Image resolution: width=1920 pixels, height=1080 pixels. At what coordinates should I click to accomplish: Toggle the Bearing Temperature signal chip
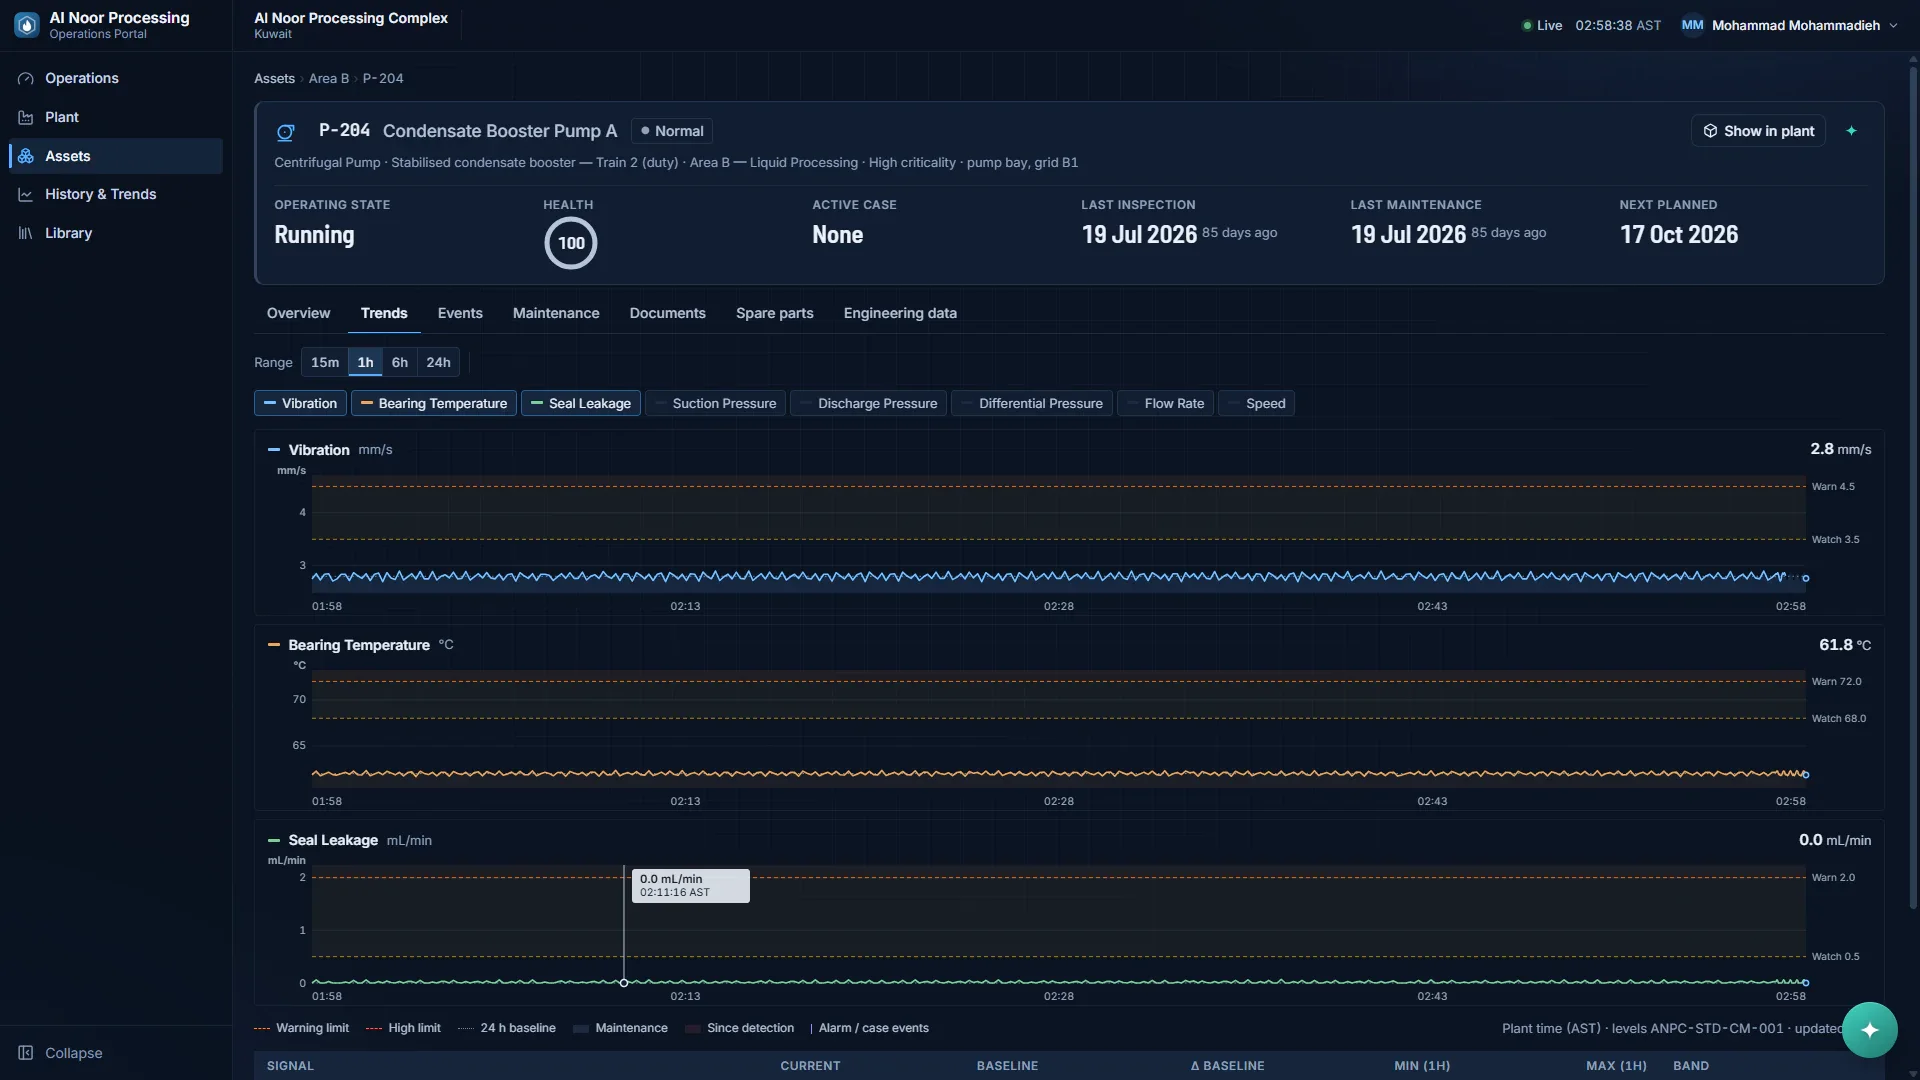click(434, 403)
